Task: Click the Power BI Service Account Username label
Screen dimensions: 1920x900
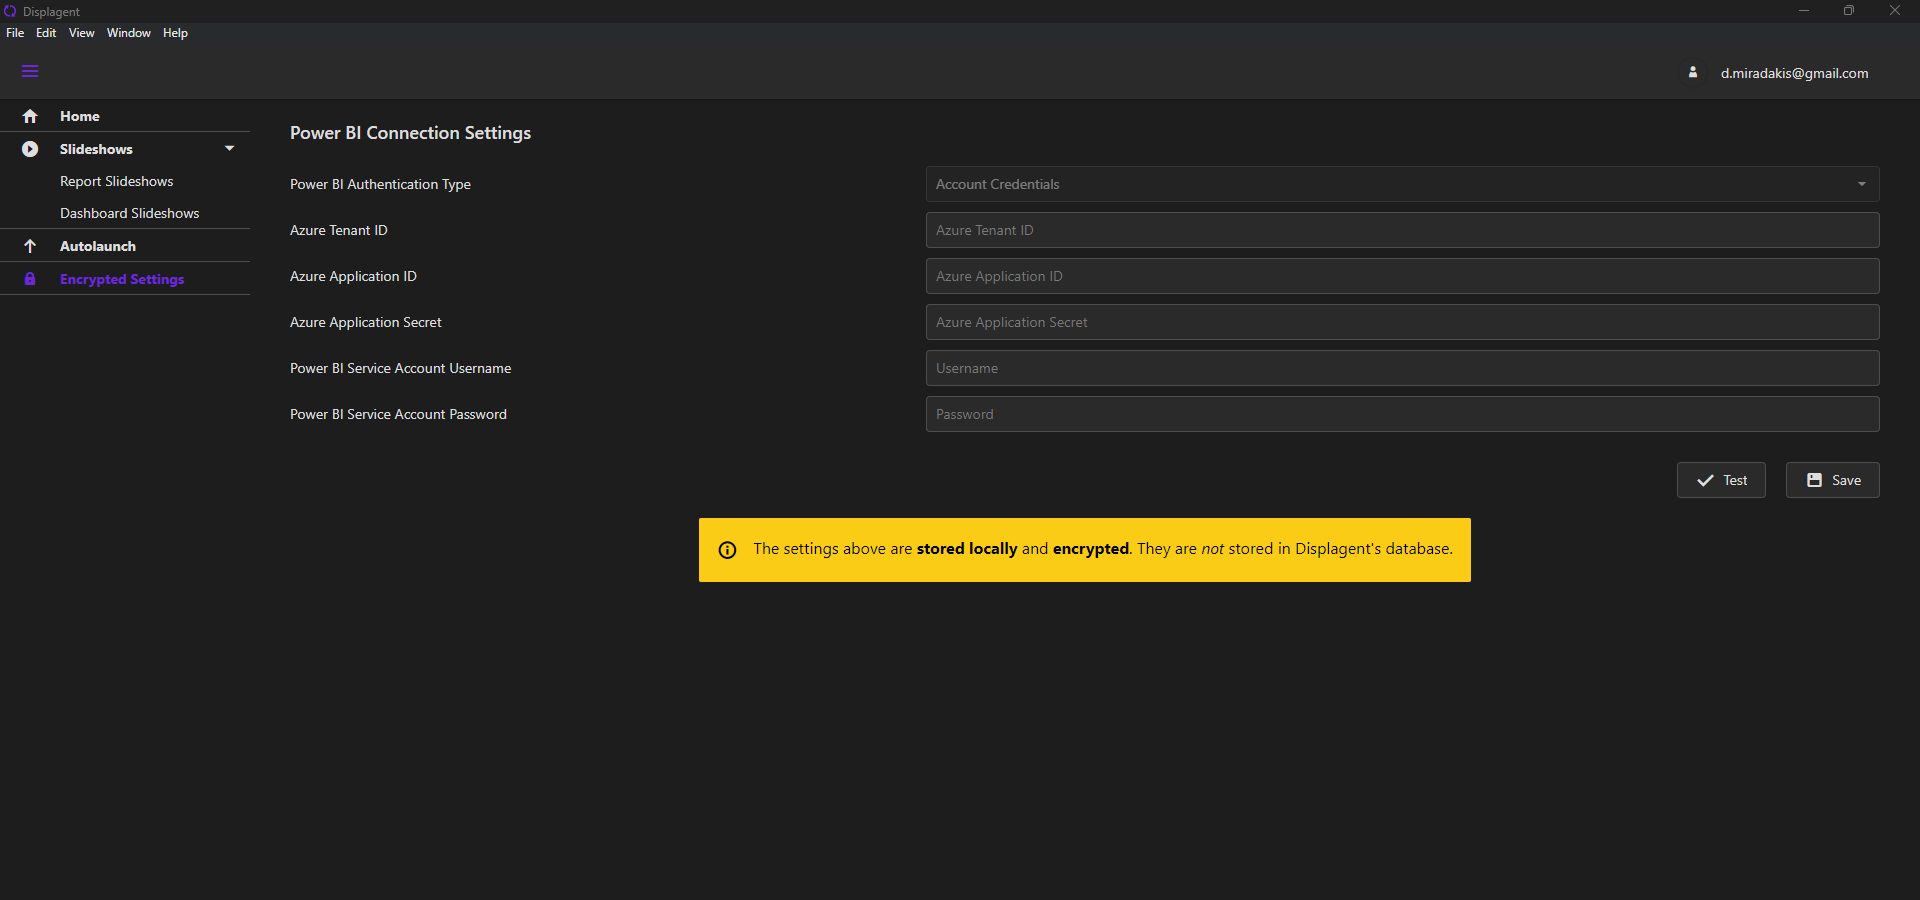Action: pos(400,368)
